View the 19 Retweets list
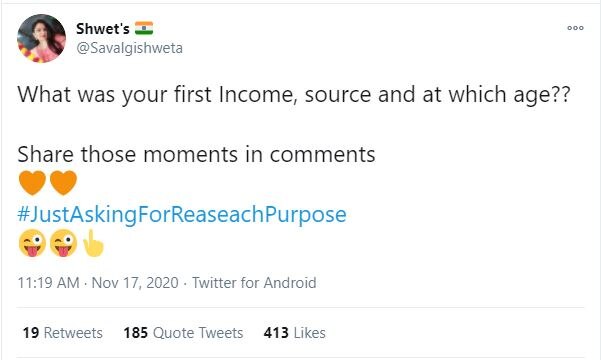Image resolution: width=601 pixels, height=360 pixels. 62,333
